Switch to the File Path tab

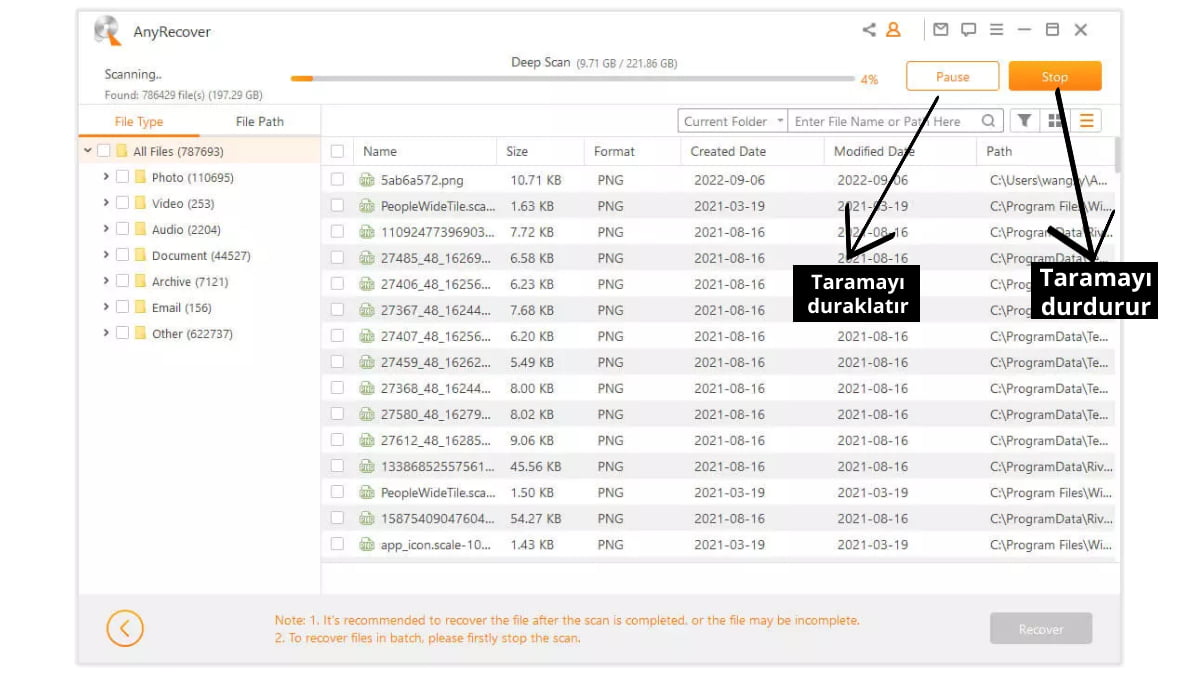259,122
